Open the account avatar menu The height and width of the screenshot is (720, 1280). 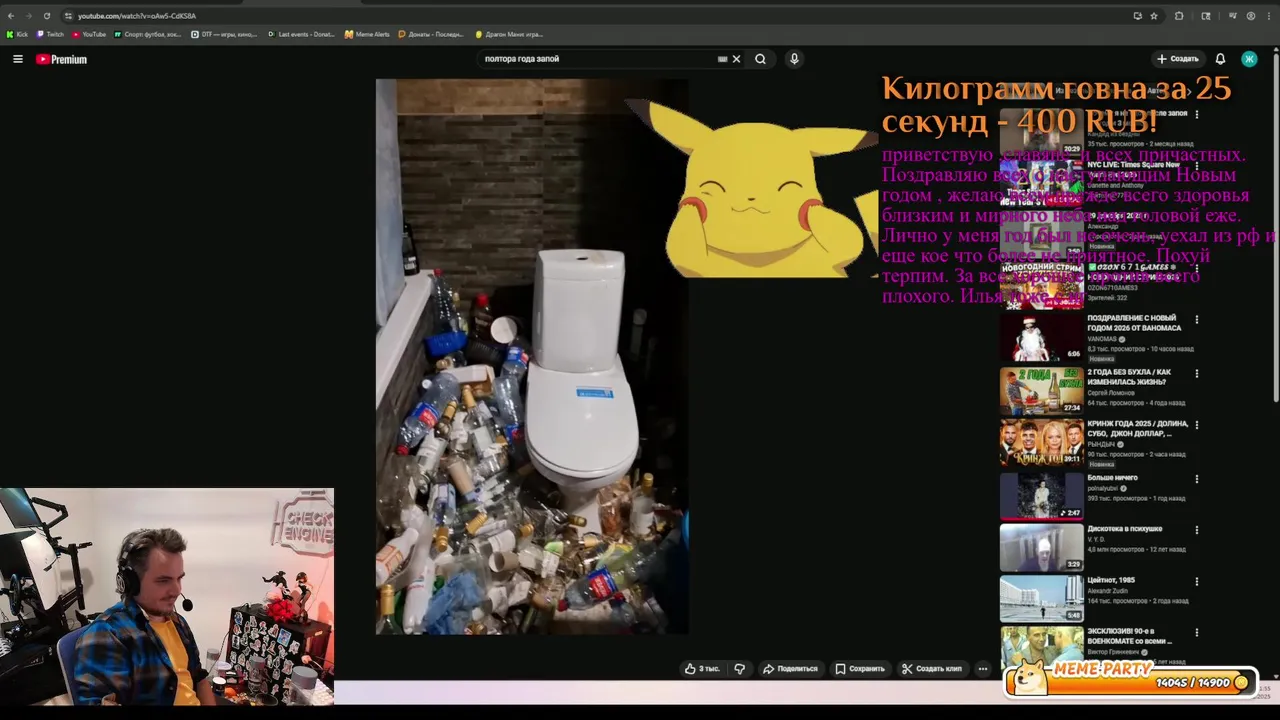click(1249, 59)
